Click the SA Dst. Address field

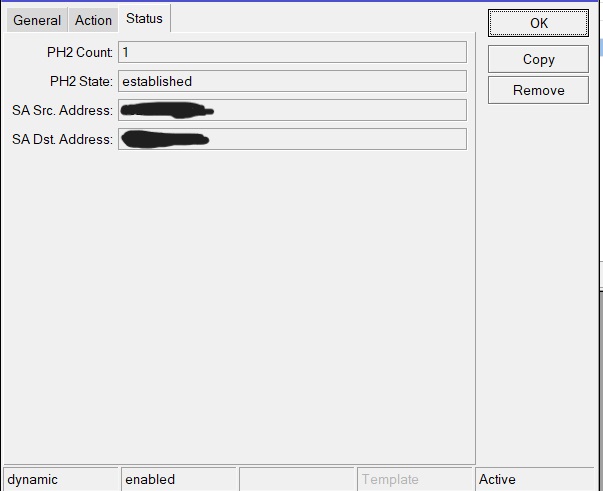click(x=292, y=139)
